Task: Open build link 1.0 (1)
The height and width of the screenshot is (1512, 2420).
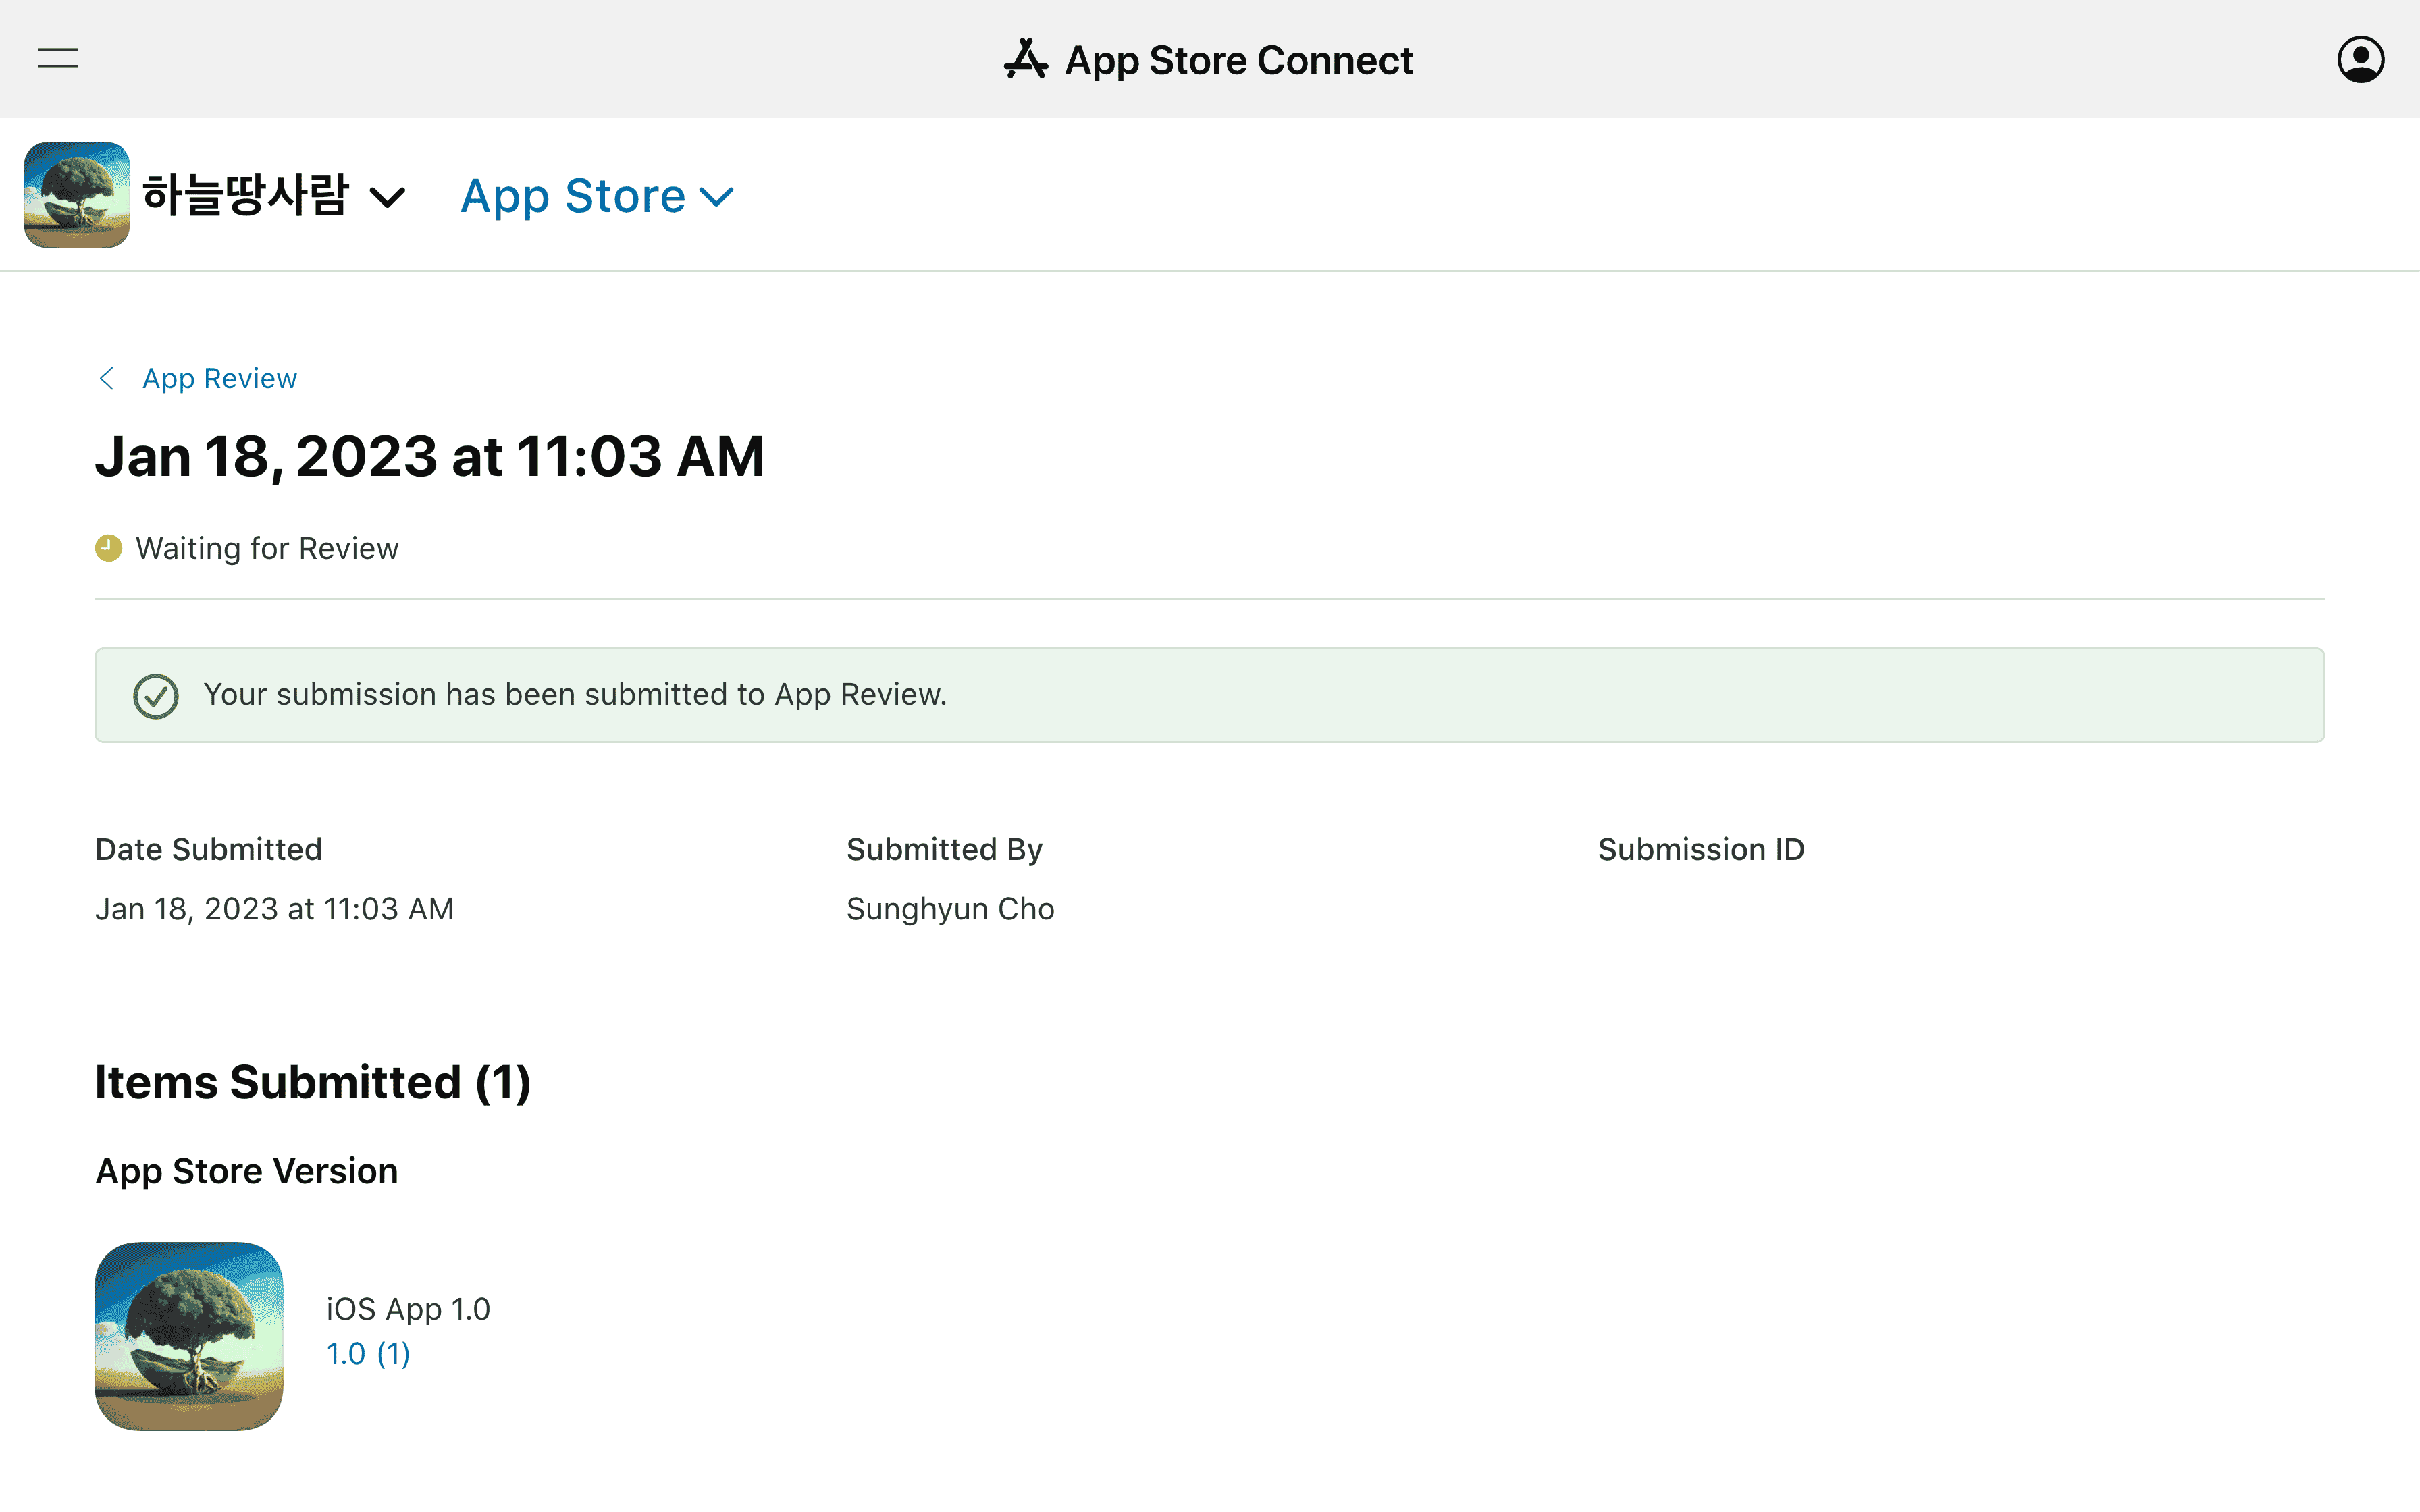Action: pos(368,1354)
